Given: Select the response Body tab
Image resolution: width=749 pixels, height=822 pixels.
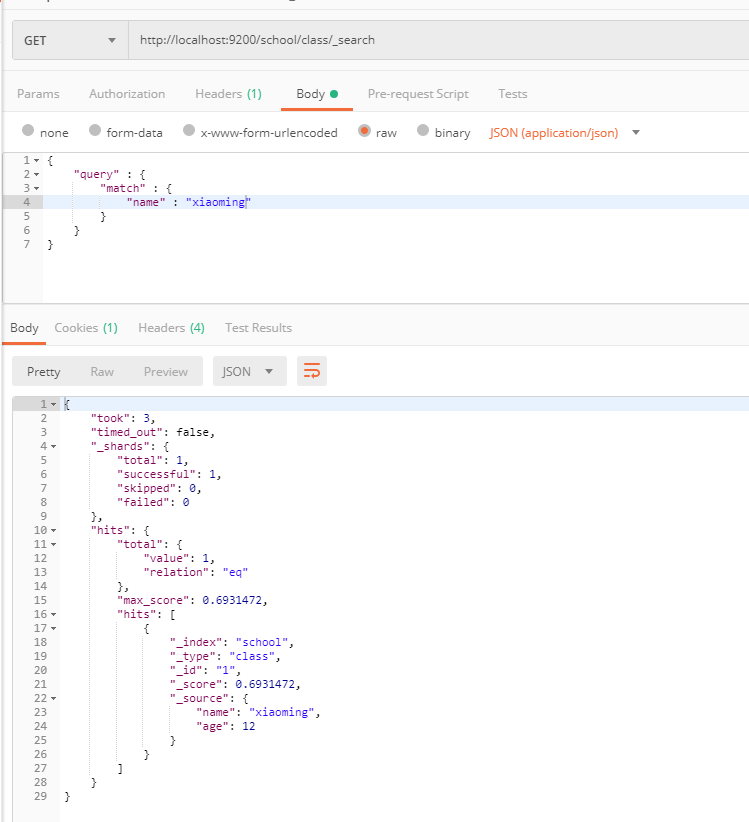Looking at the screenshot, I should [x=24, y=328].
